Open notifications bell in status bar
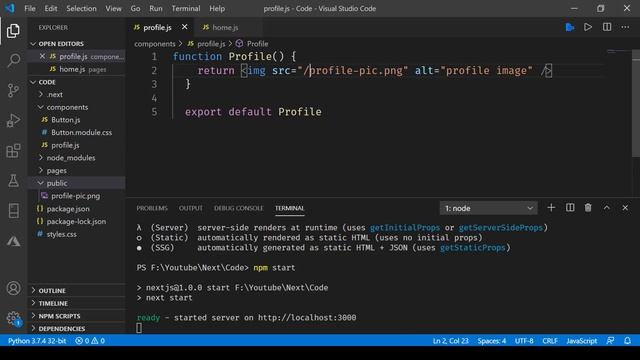640x360 pixels. tap(627, 340)
